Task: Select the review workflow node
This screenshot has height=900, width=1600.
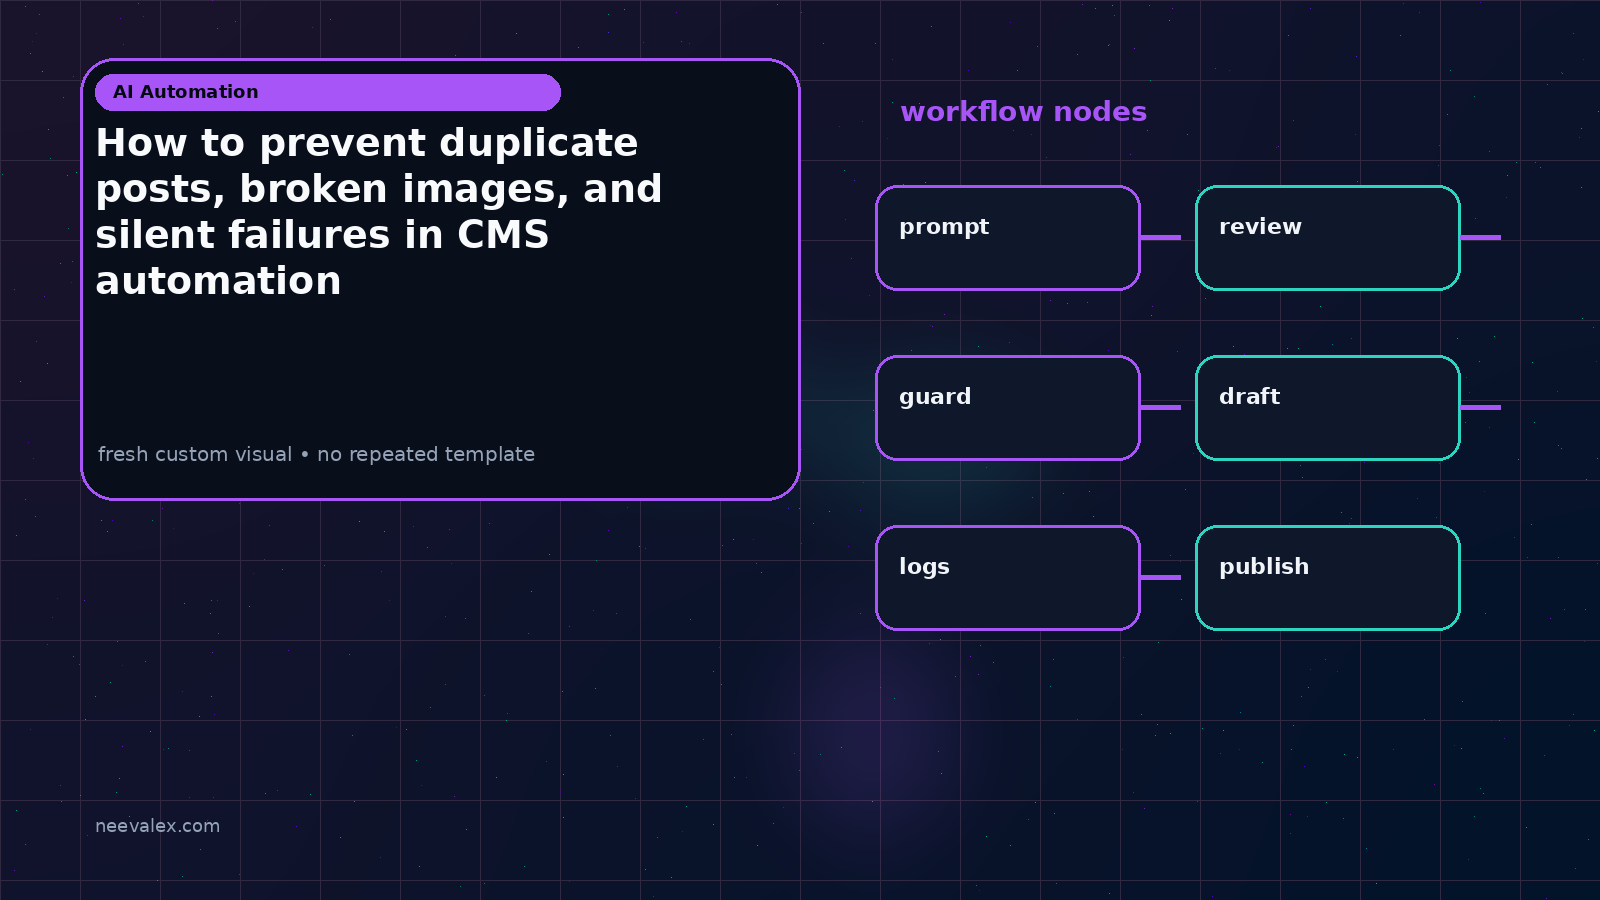Action: 1328,238
